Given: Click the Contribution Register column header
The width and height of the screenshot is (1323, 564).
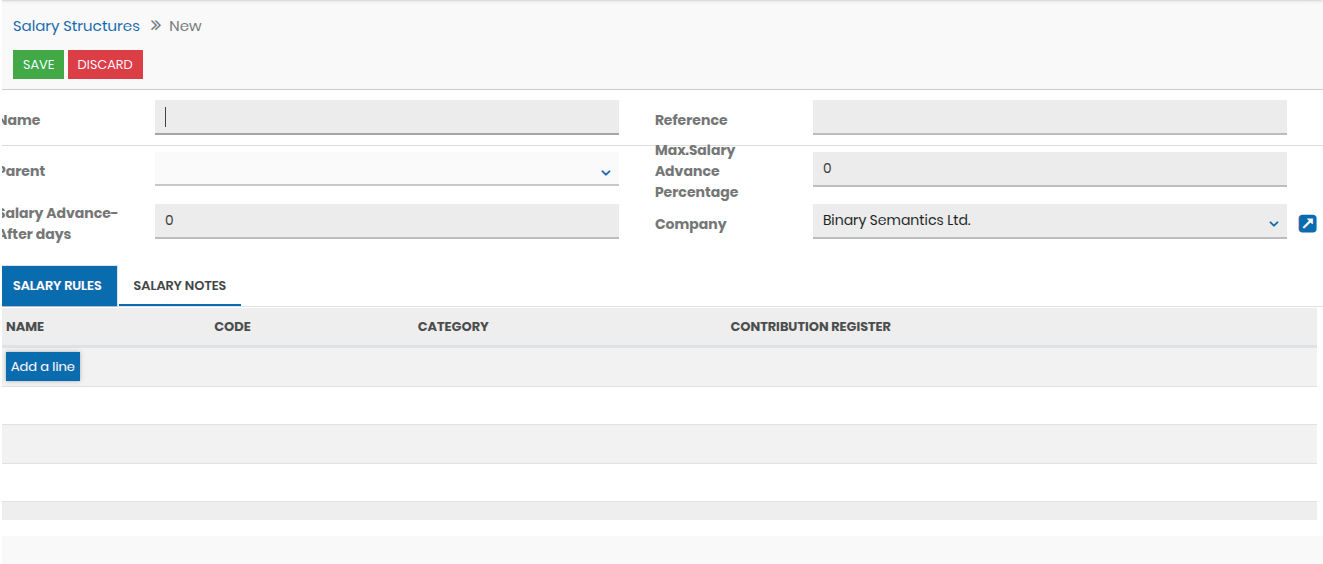Looking at the screenshot, I should click(x=810, y=327).
